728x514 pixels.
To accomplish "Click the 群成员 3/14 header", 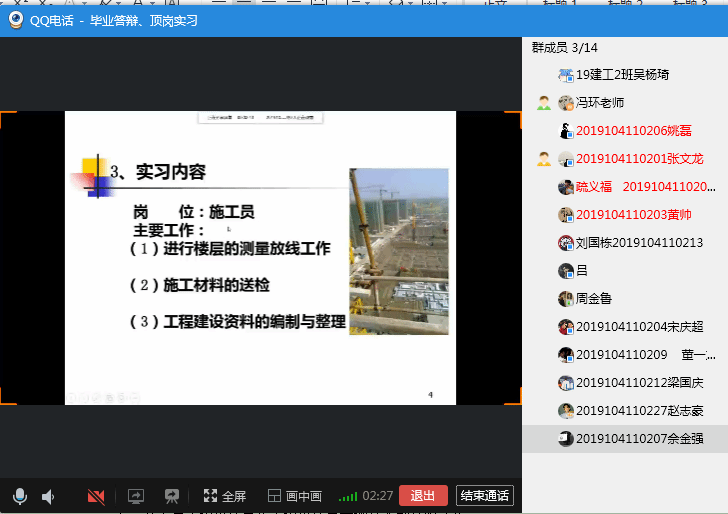I will tap(565, 48).
